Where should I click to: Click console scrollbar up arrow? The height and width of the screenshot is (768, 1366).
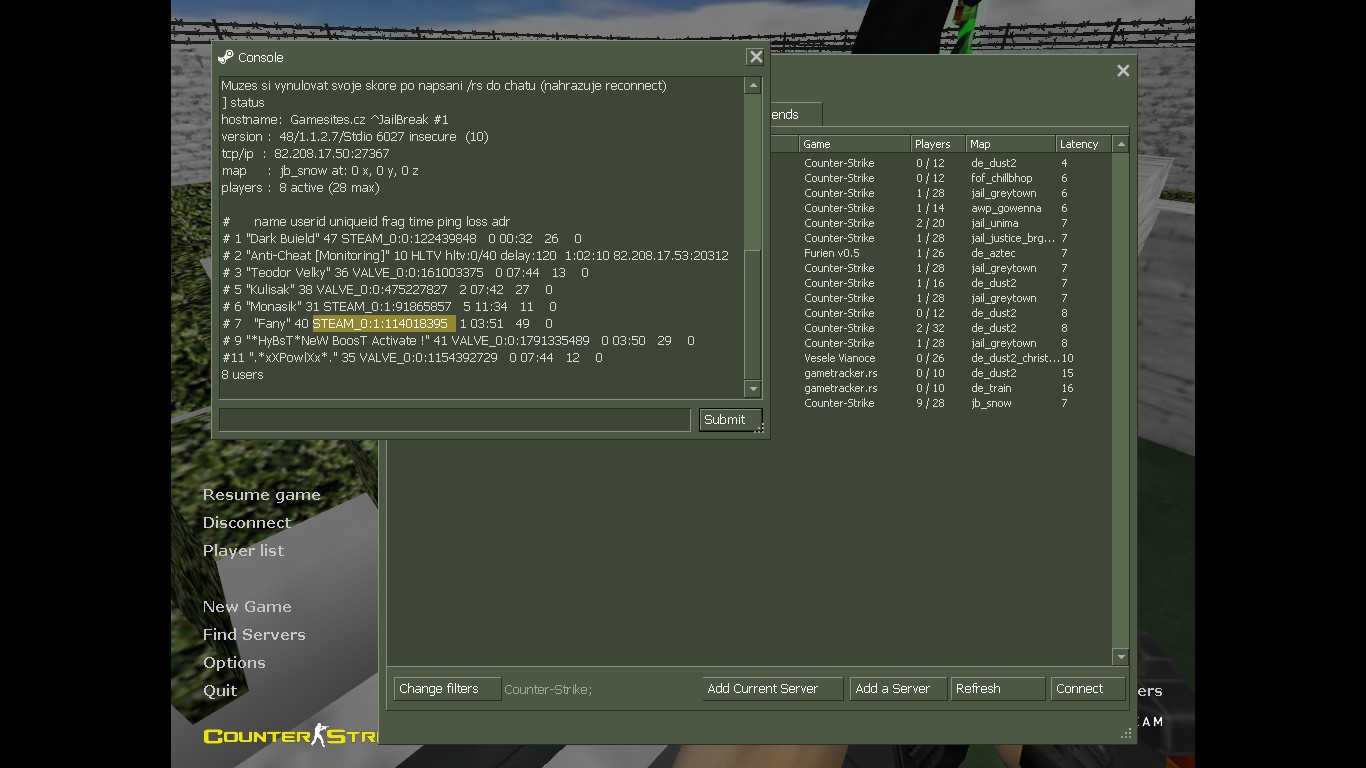pos(753,86)
